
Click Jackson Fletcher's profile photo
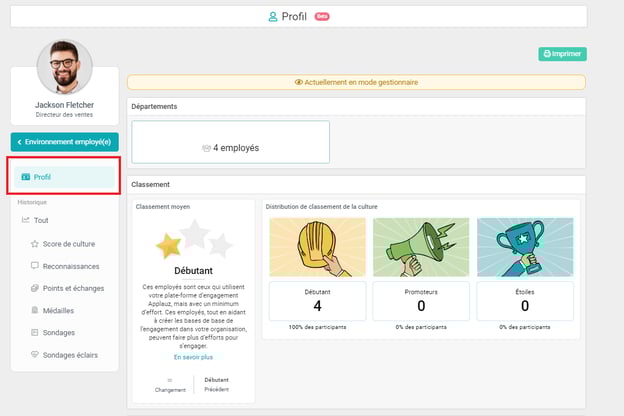[64, 67]
